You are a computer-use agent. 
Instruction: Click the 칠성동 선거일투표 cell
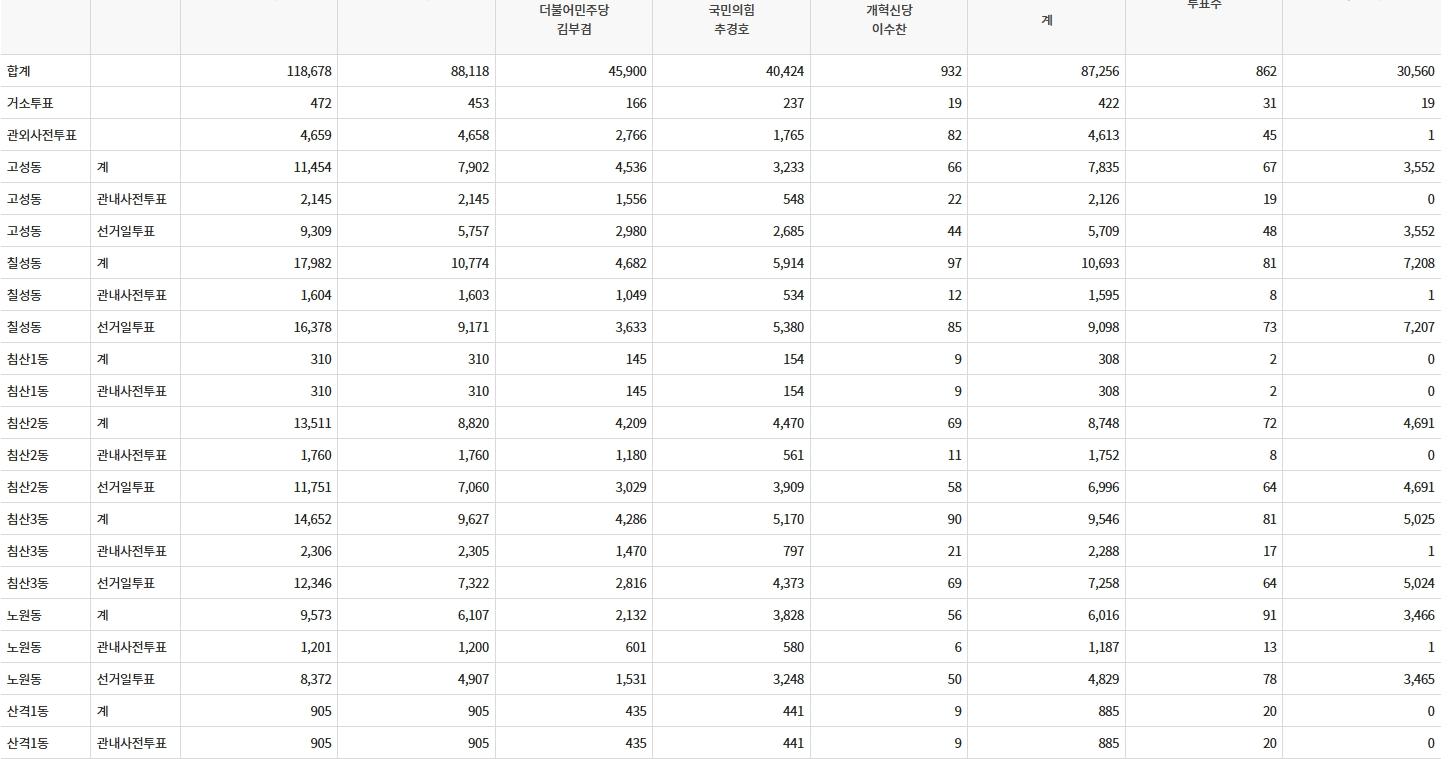coord(126,327)
